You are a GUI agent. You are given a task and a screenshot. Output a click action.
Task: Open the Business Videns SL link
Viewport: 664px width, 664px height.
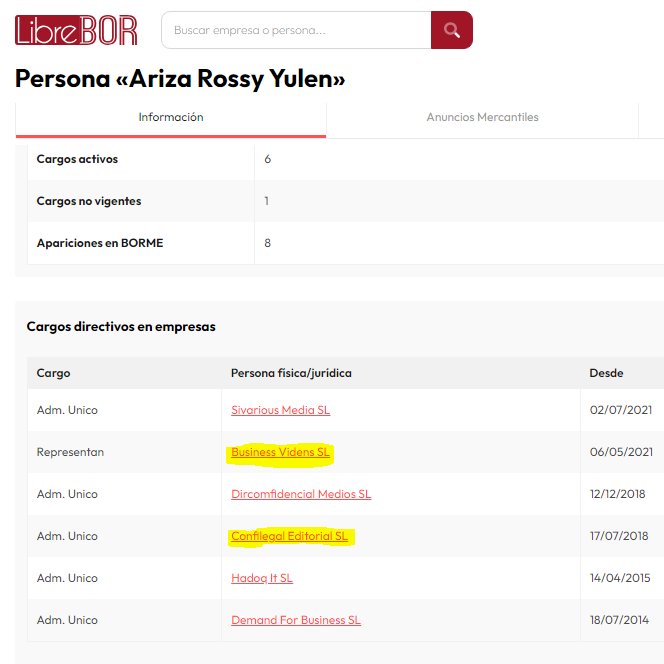coord(280,452)
